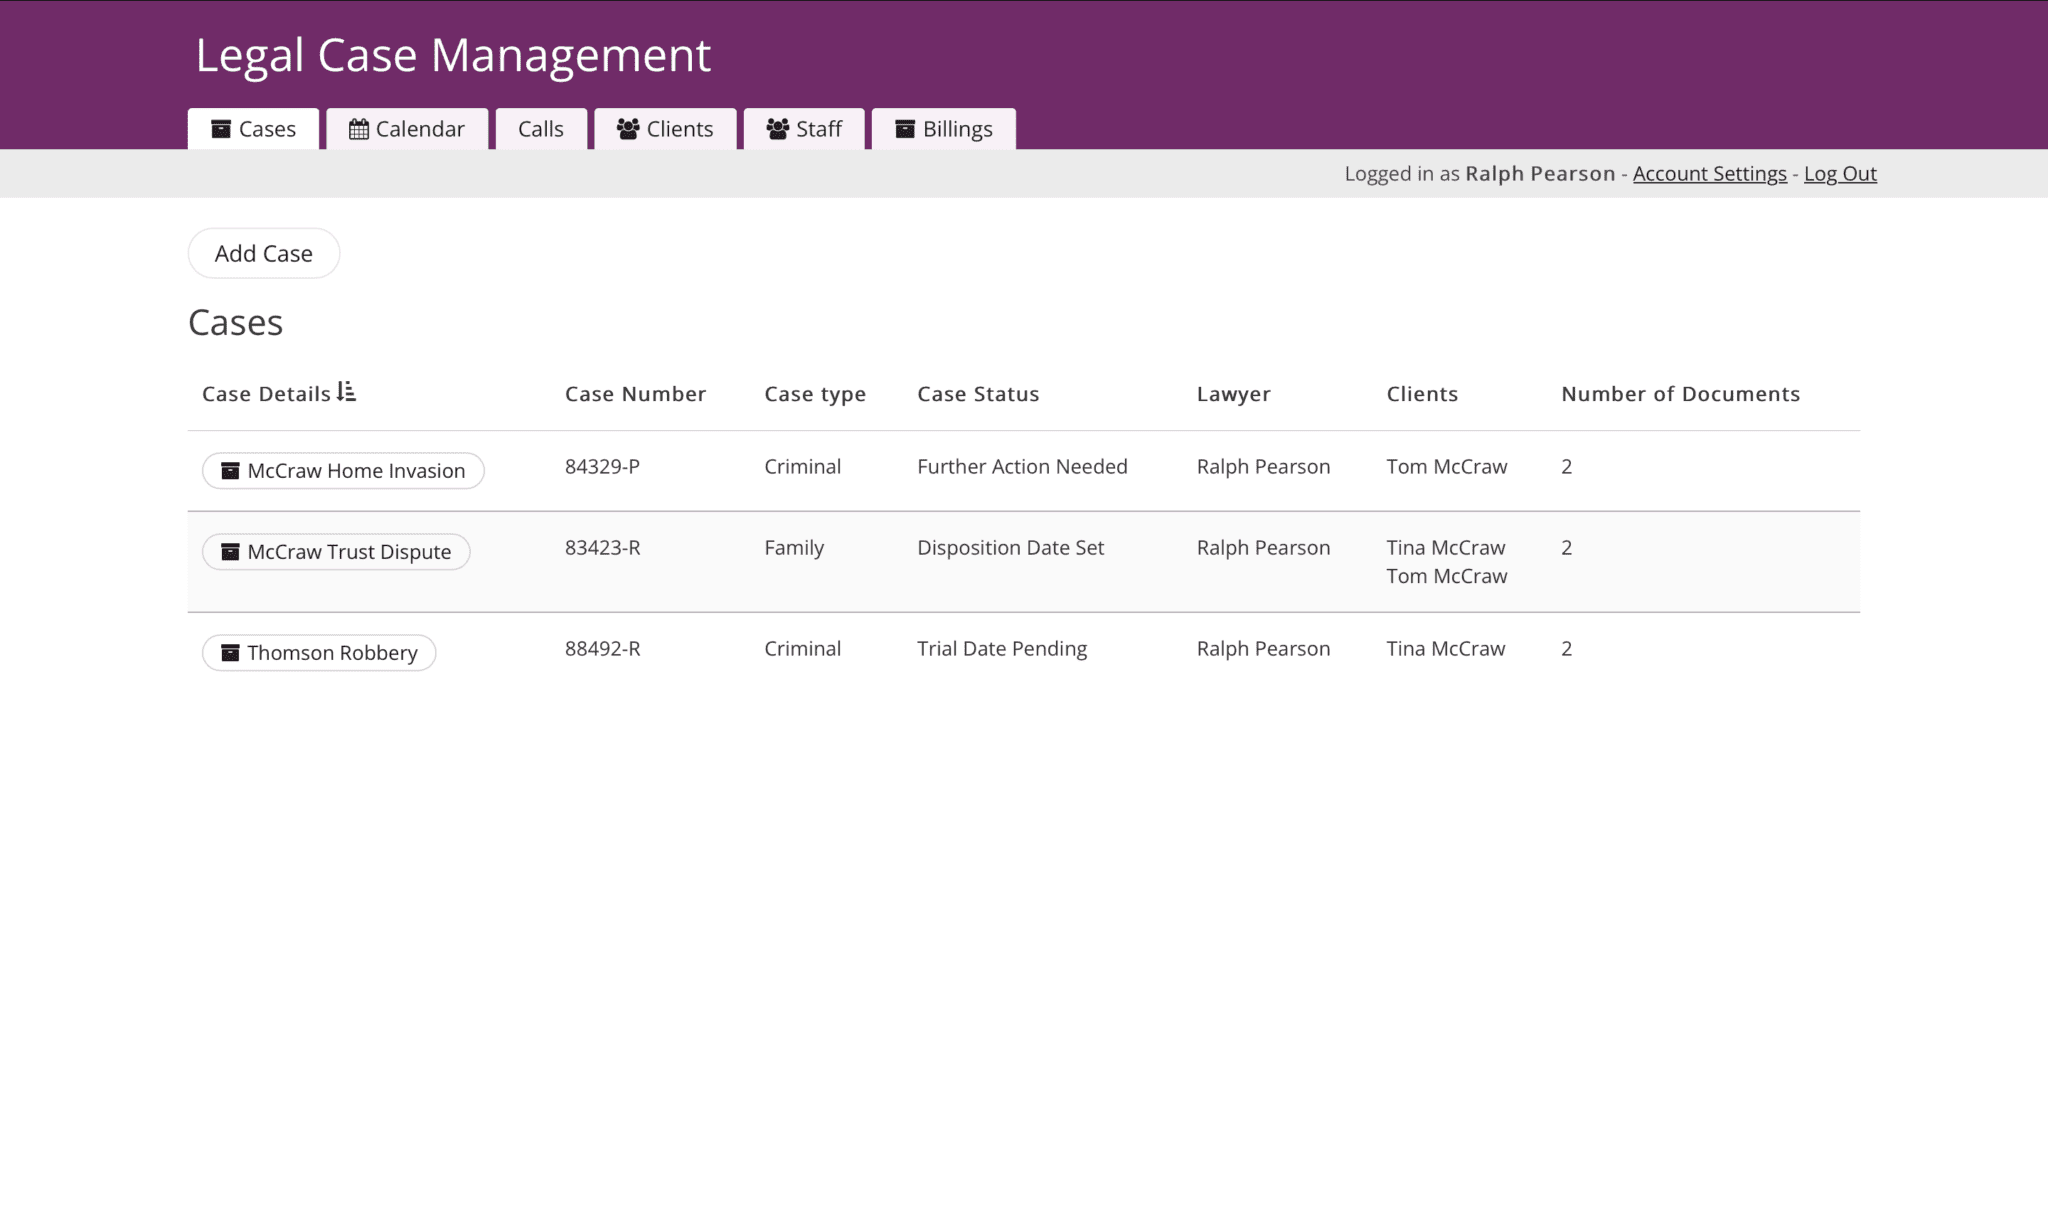
Task: Click the calendar icon on the Calendar tab
Action: click(x=361, y=128)
